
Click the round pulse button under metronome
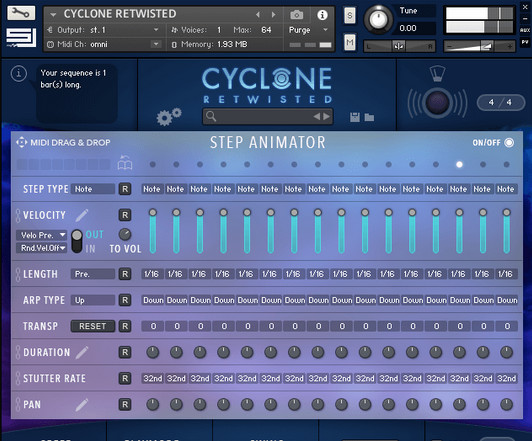pos(437,102)
